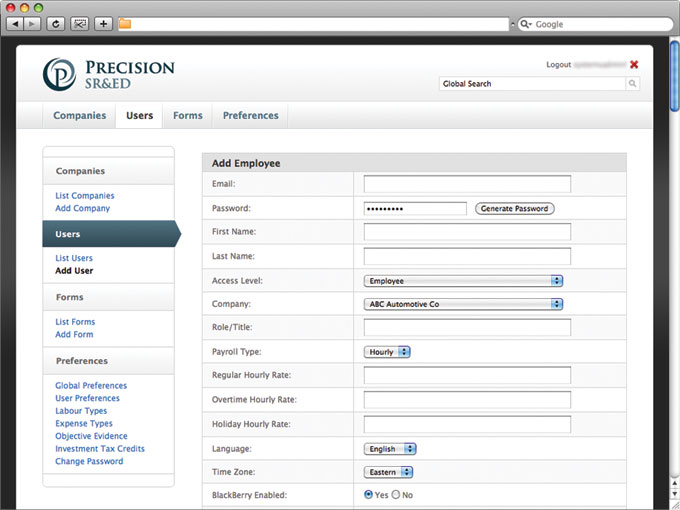Close the browser window with red button
680x510 pixels.
(x=11, y=7)
